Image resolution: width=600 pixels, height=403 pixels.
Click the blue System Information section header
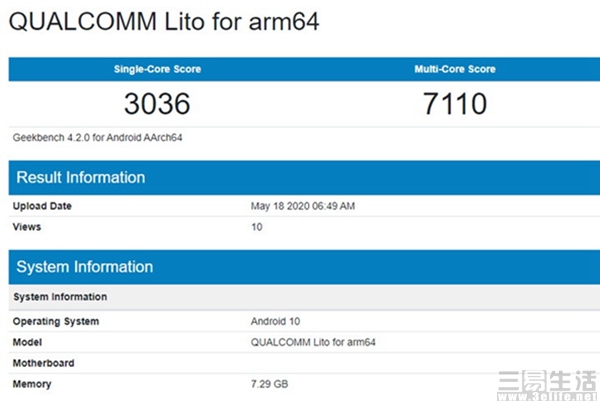[x=304, y=267]
